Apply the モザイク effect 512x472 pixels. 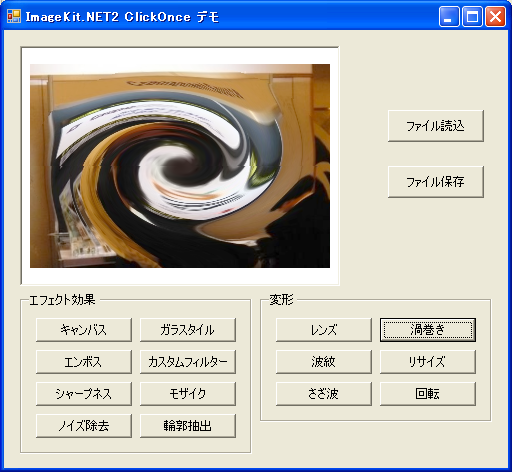point(188,394)
